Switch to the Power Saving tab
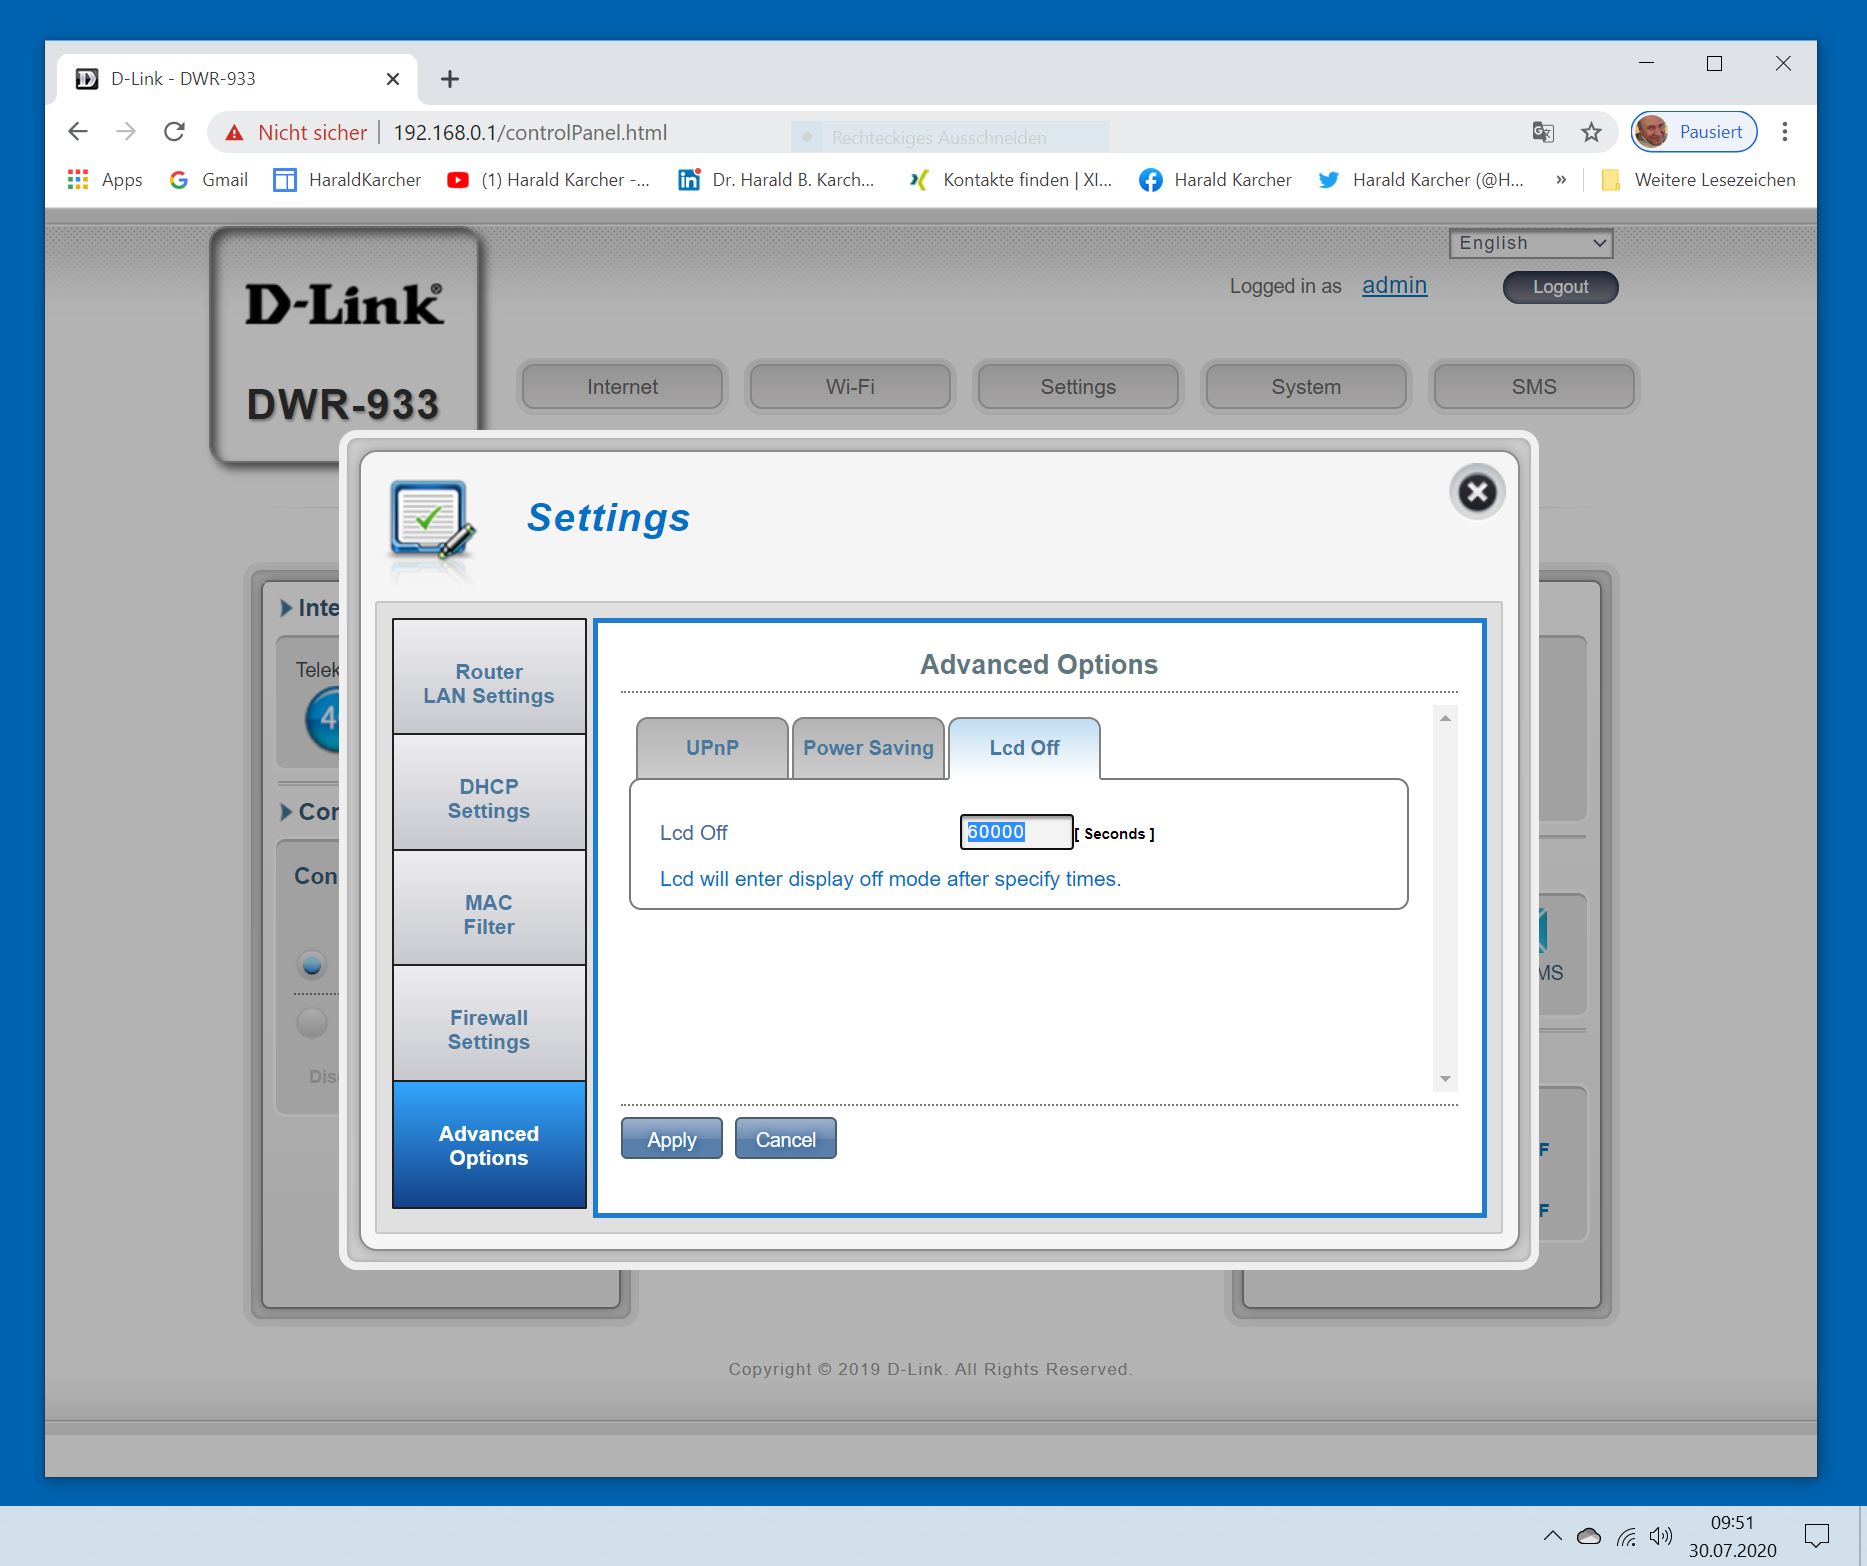 [x=868, y=748]
